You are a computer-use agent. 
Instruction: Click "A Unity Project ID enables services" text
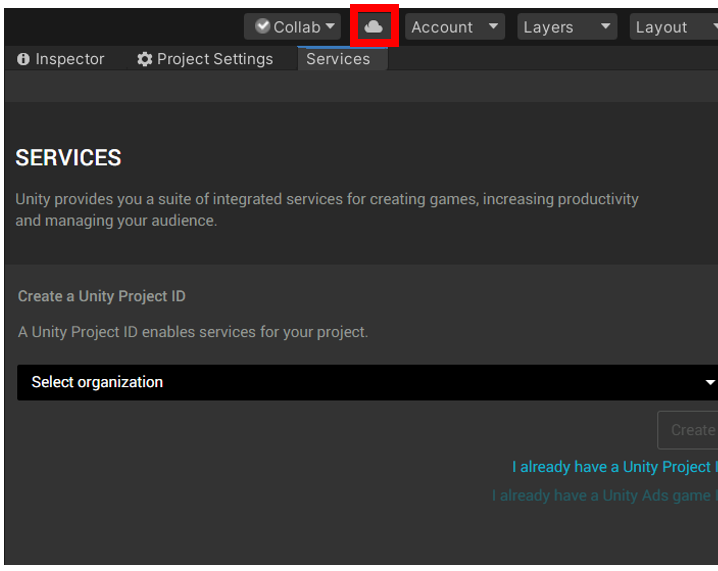[193, 332]
